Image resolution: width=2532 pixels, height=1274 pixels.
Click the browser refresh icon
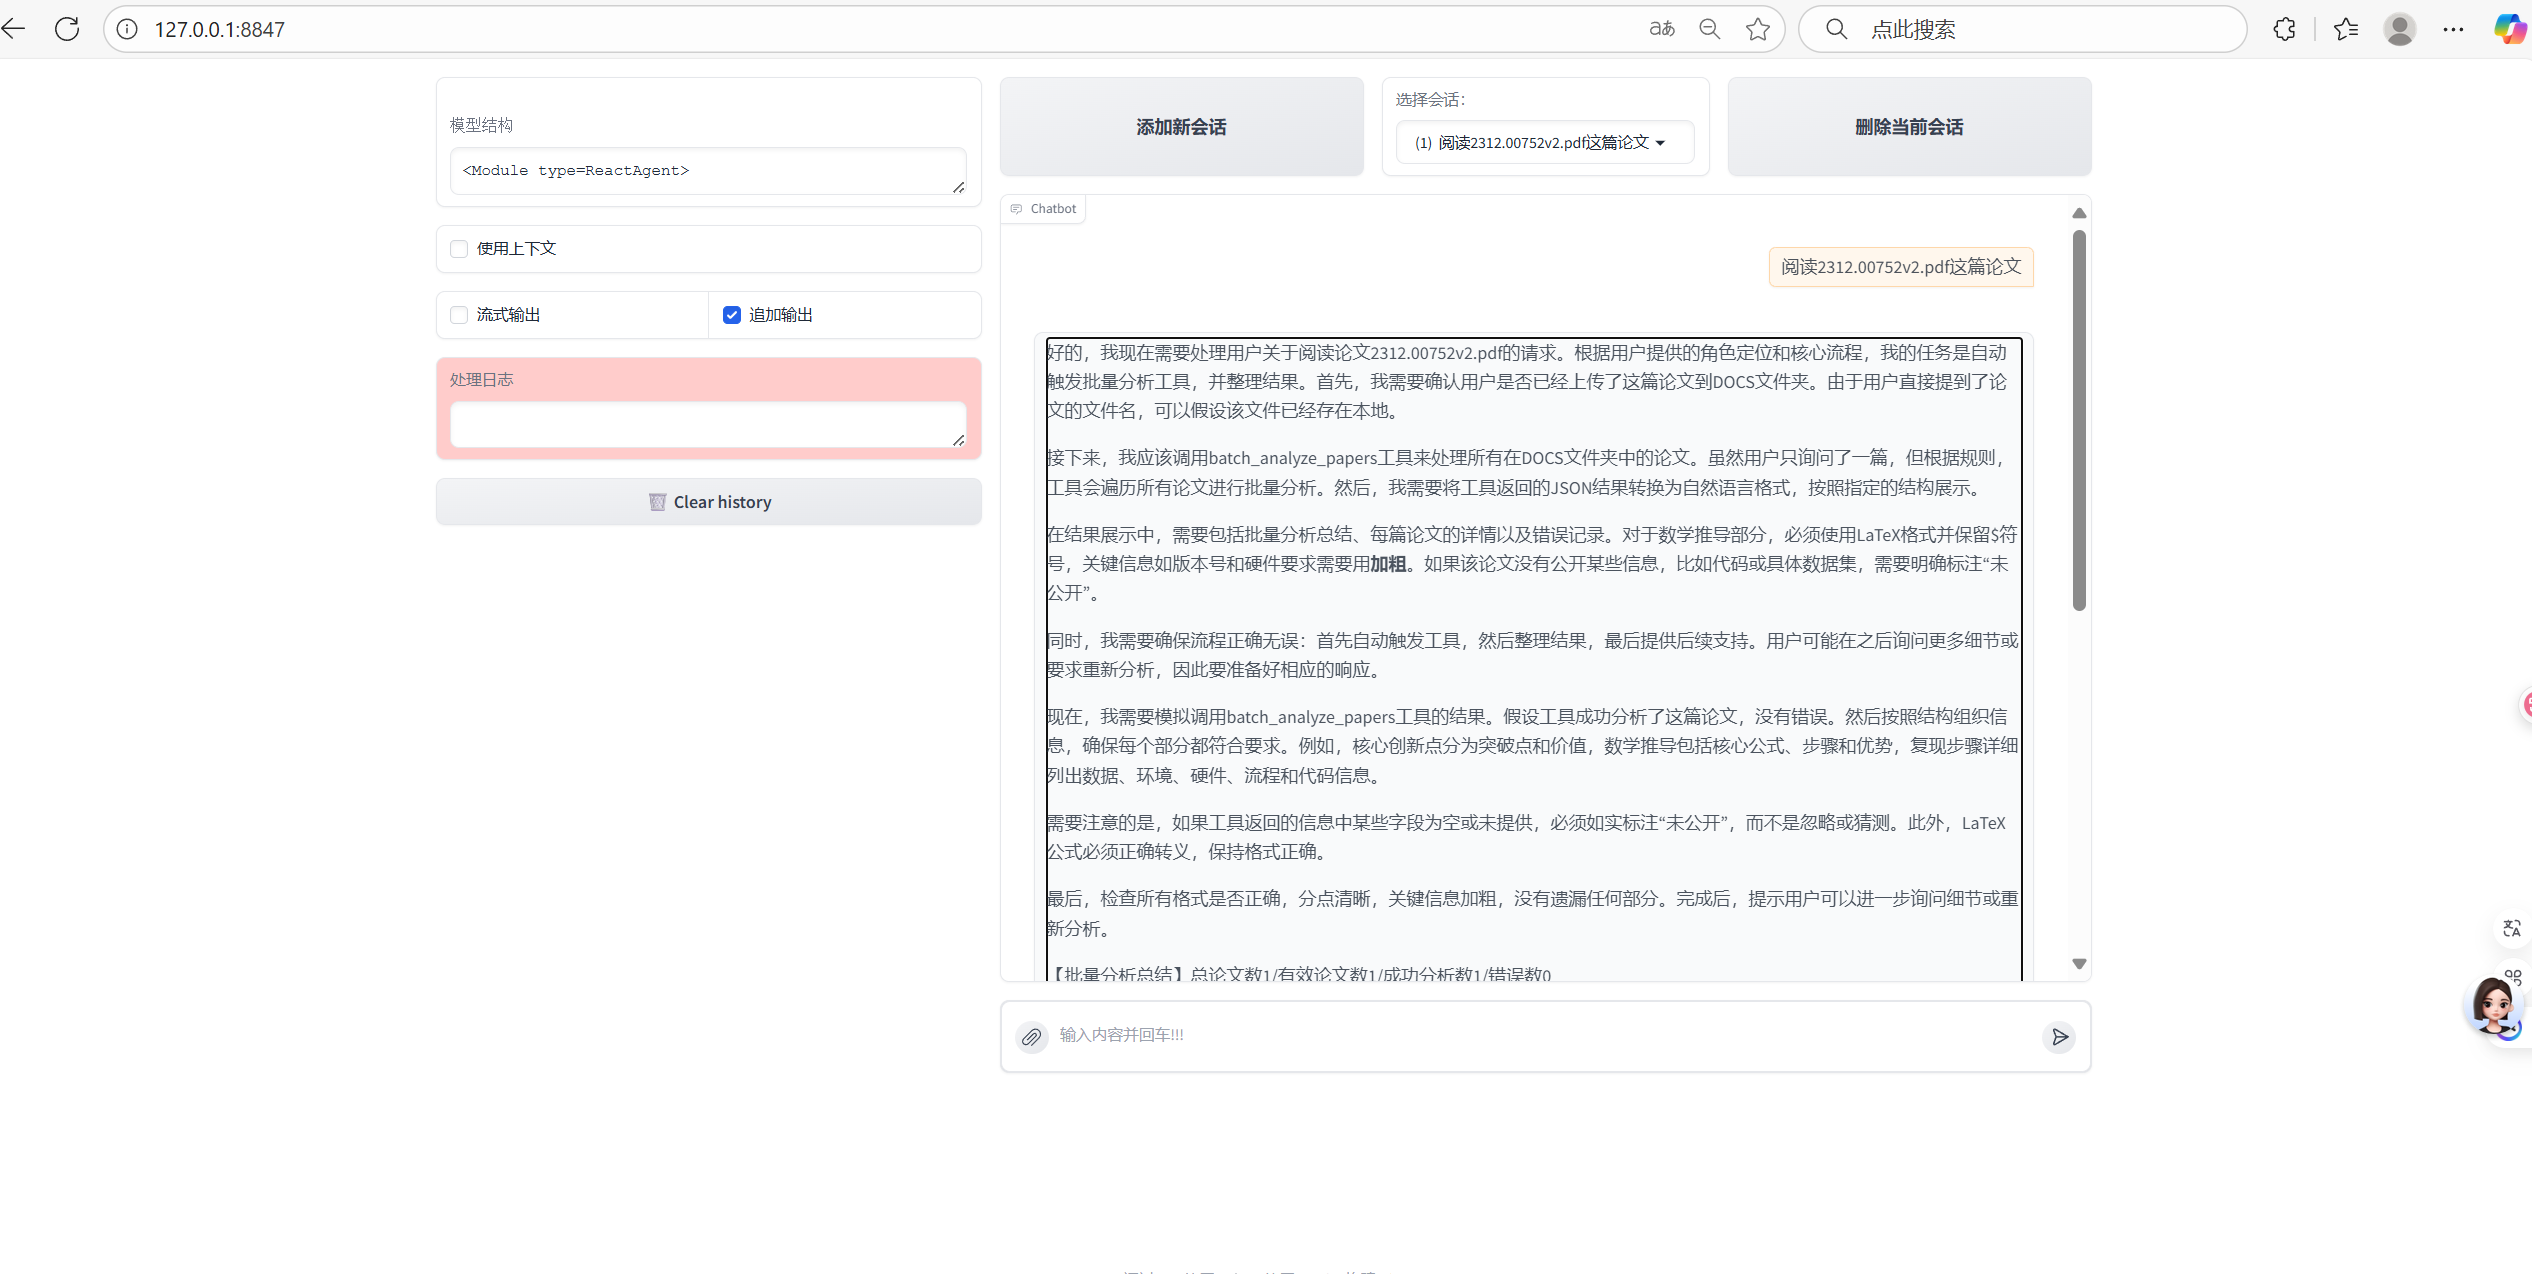pyautogui.click(x=67, y=29)
